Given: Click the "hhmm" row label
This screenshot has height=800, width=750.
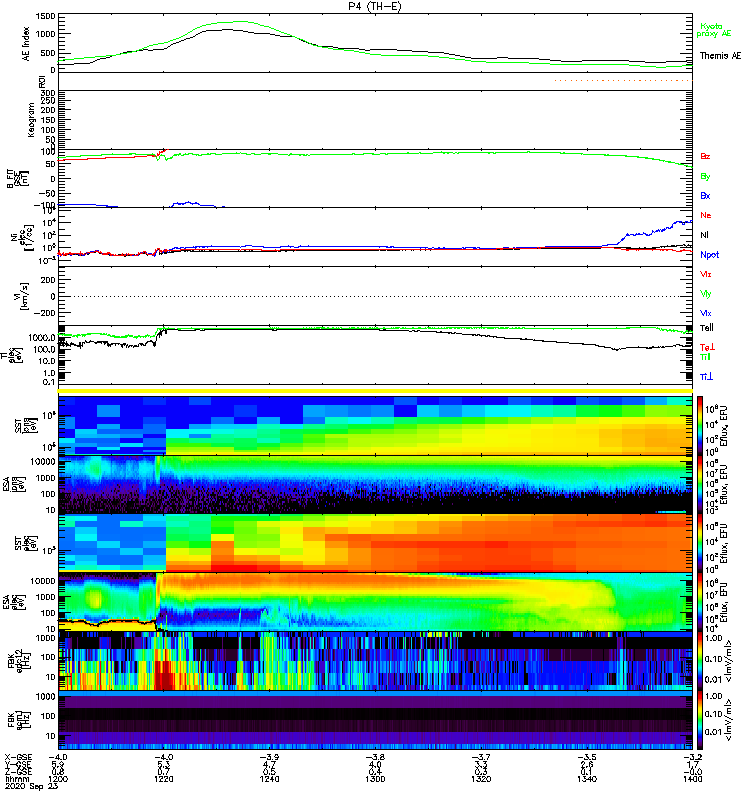Looking at the screenshot, I should point(15,779).
